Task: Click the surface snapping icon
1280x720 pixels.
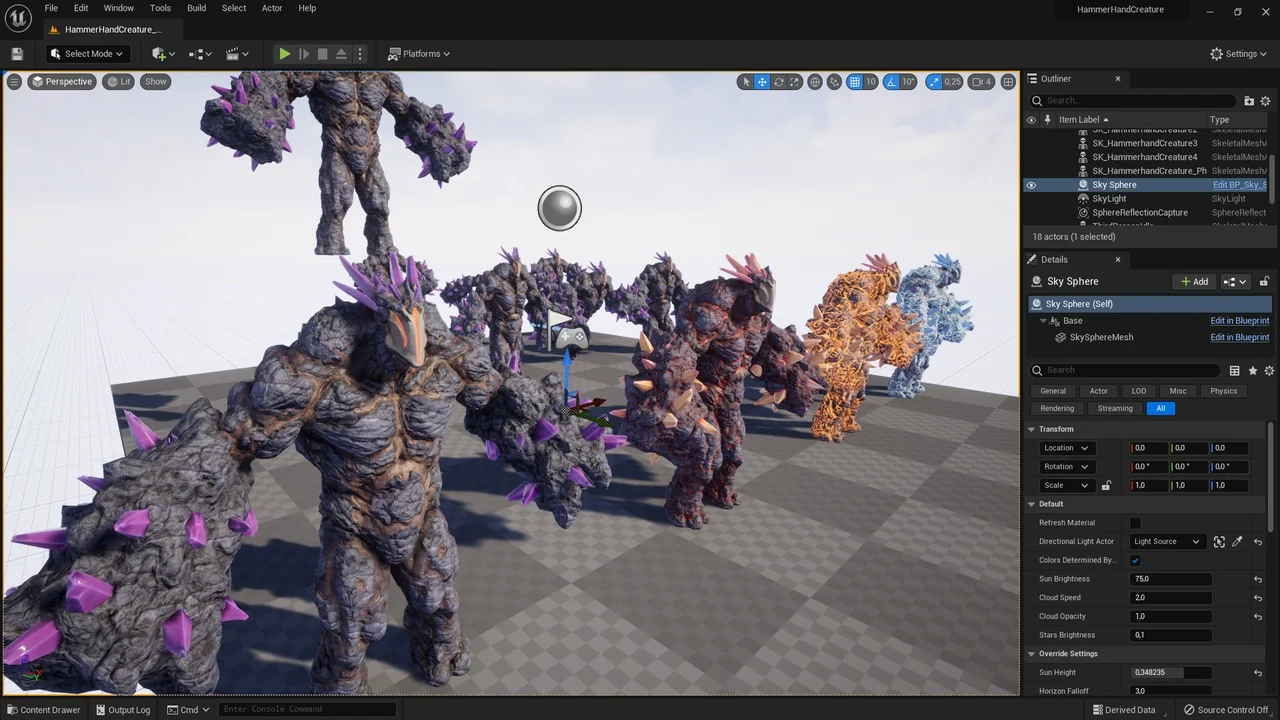Action: pos(834,82)
